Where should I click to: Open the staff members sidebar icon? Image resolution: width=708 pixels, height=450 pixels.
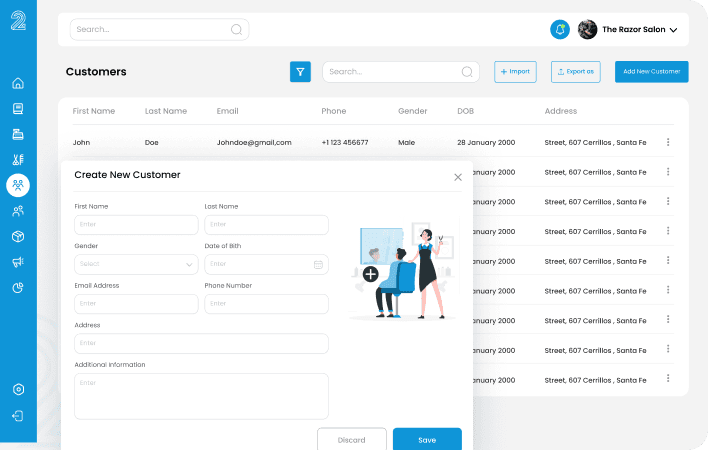(18, 211)
